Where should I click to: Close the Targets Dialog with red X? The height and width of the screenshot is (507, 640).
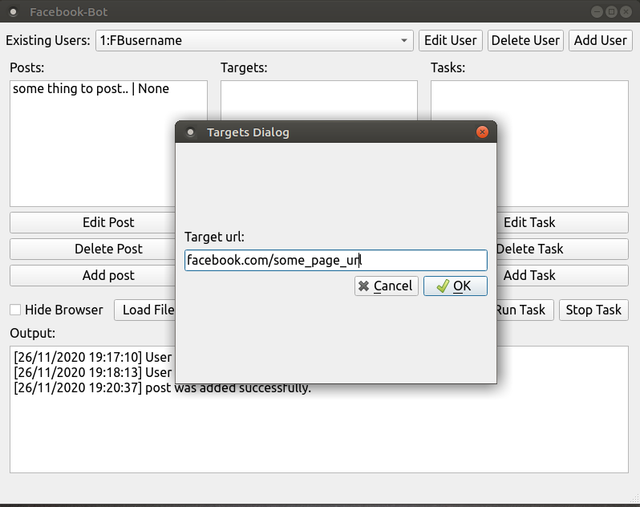click(x=482, y=132)
